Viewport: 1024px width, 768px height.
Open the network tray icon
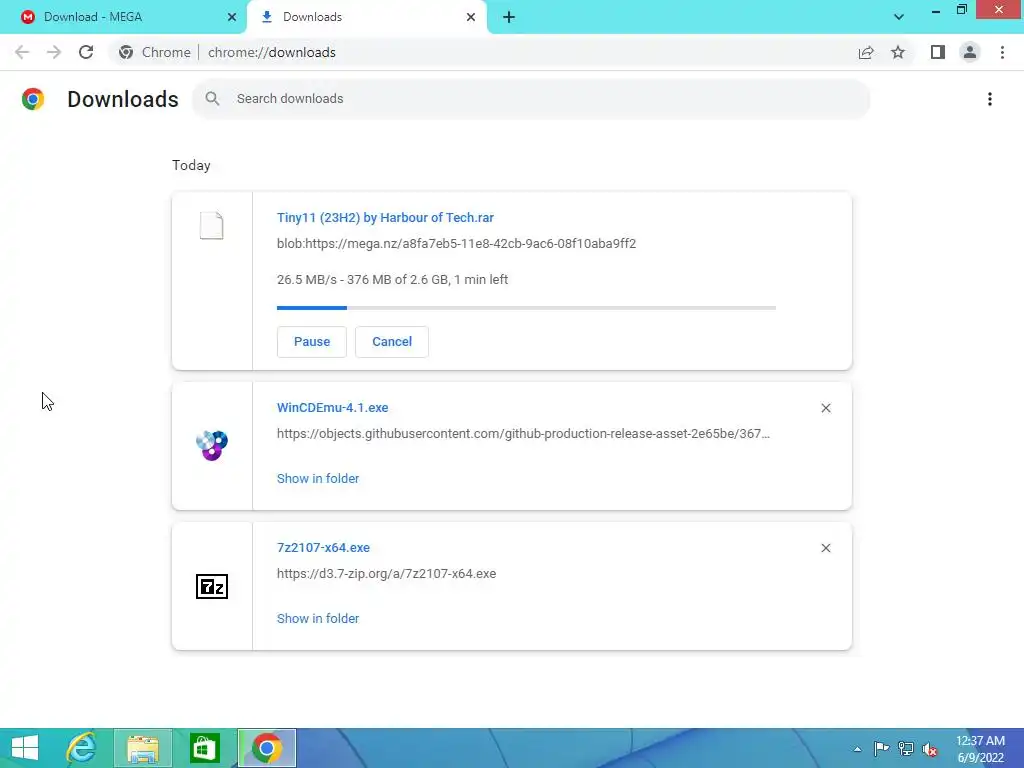(x=906, y=748)
